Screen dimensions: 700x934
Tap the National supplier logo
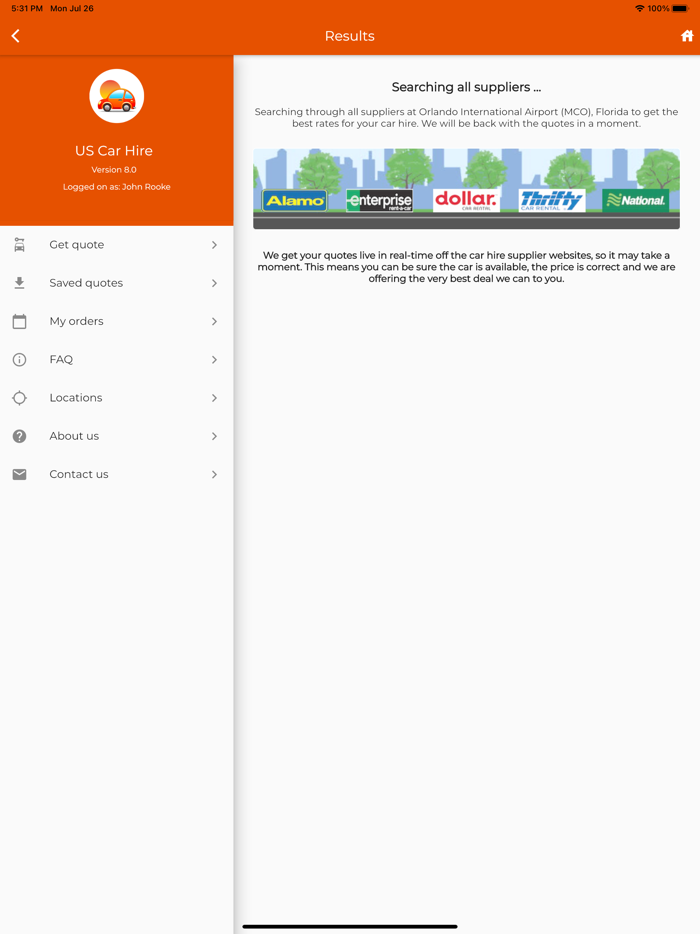635,201
